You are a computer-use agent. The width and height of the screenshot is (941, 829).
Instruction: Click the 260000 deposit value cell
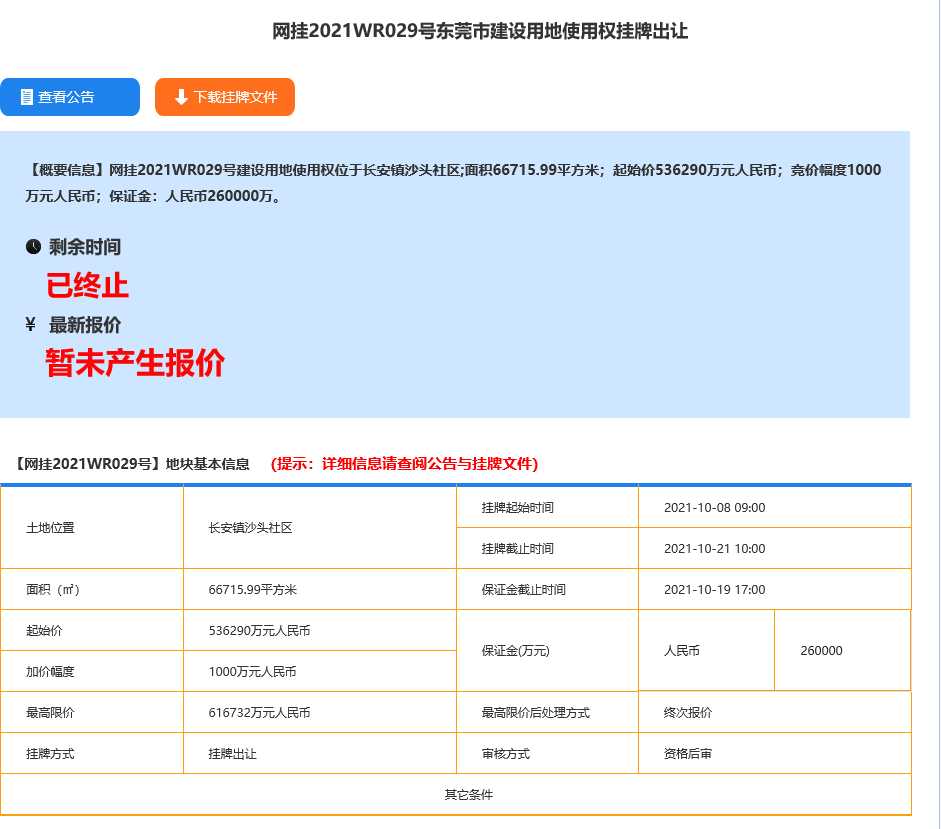coord(843,651)
